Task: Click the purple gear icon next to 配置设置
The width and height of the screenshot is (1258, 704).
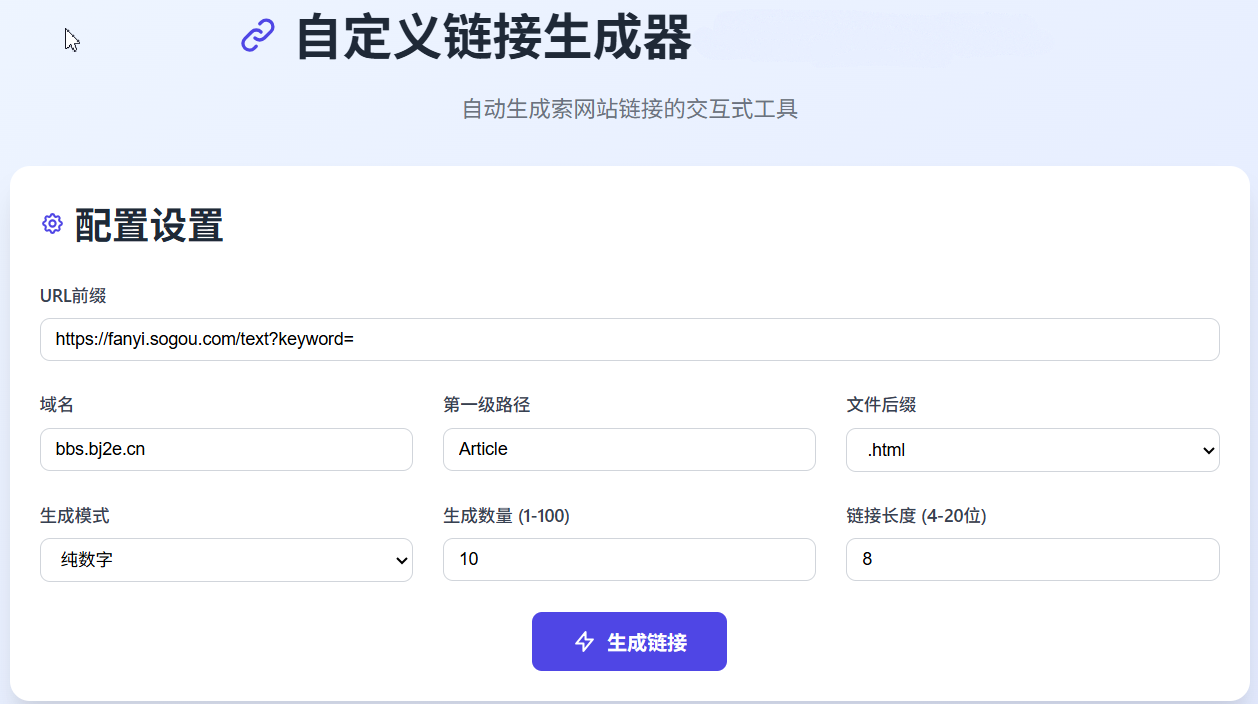Action: [51, 223]
